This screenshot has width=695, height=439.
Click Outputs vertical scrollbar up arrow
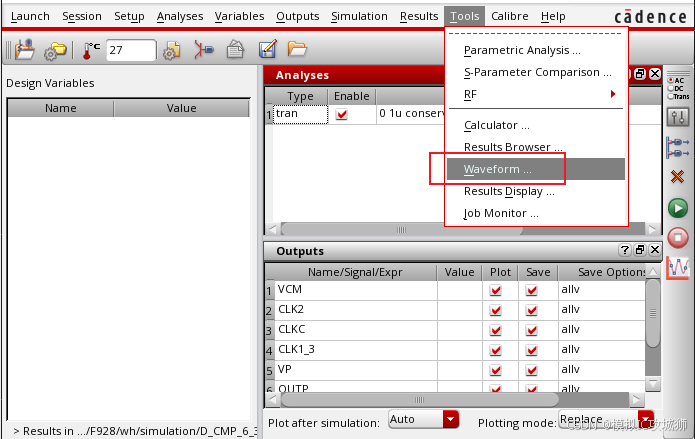point(653,271)
